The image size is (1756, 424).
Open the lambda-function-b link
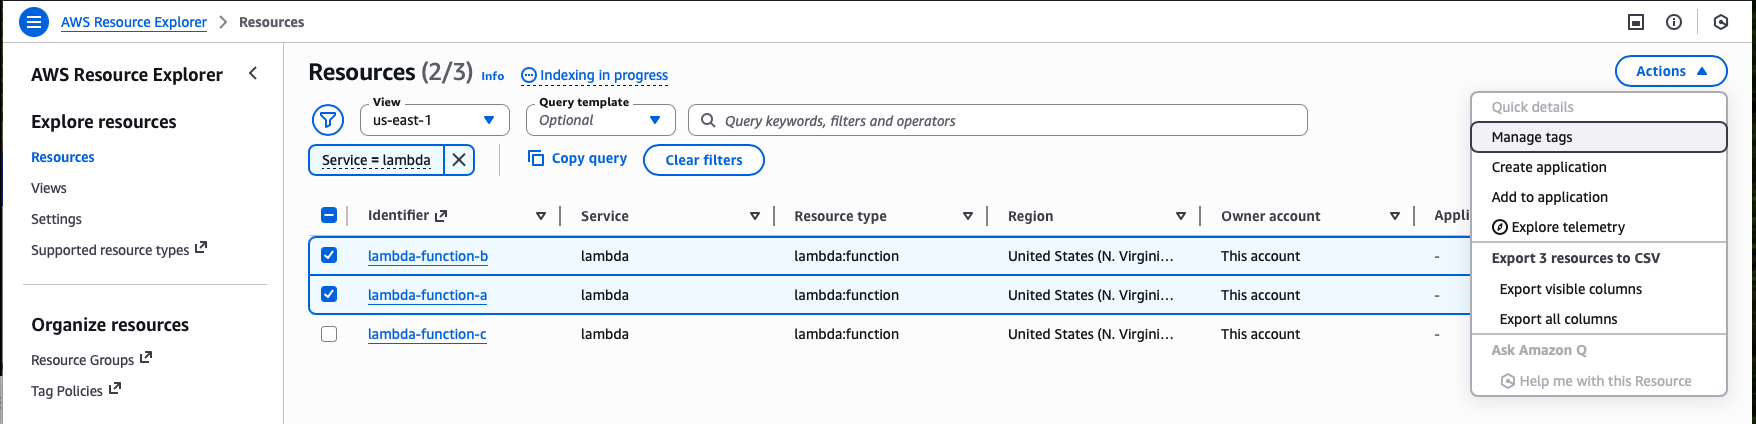click(428, 256)
